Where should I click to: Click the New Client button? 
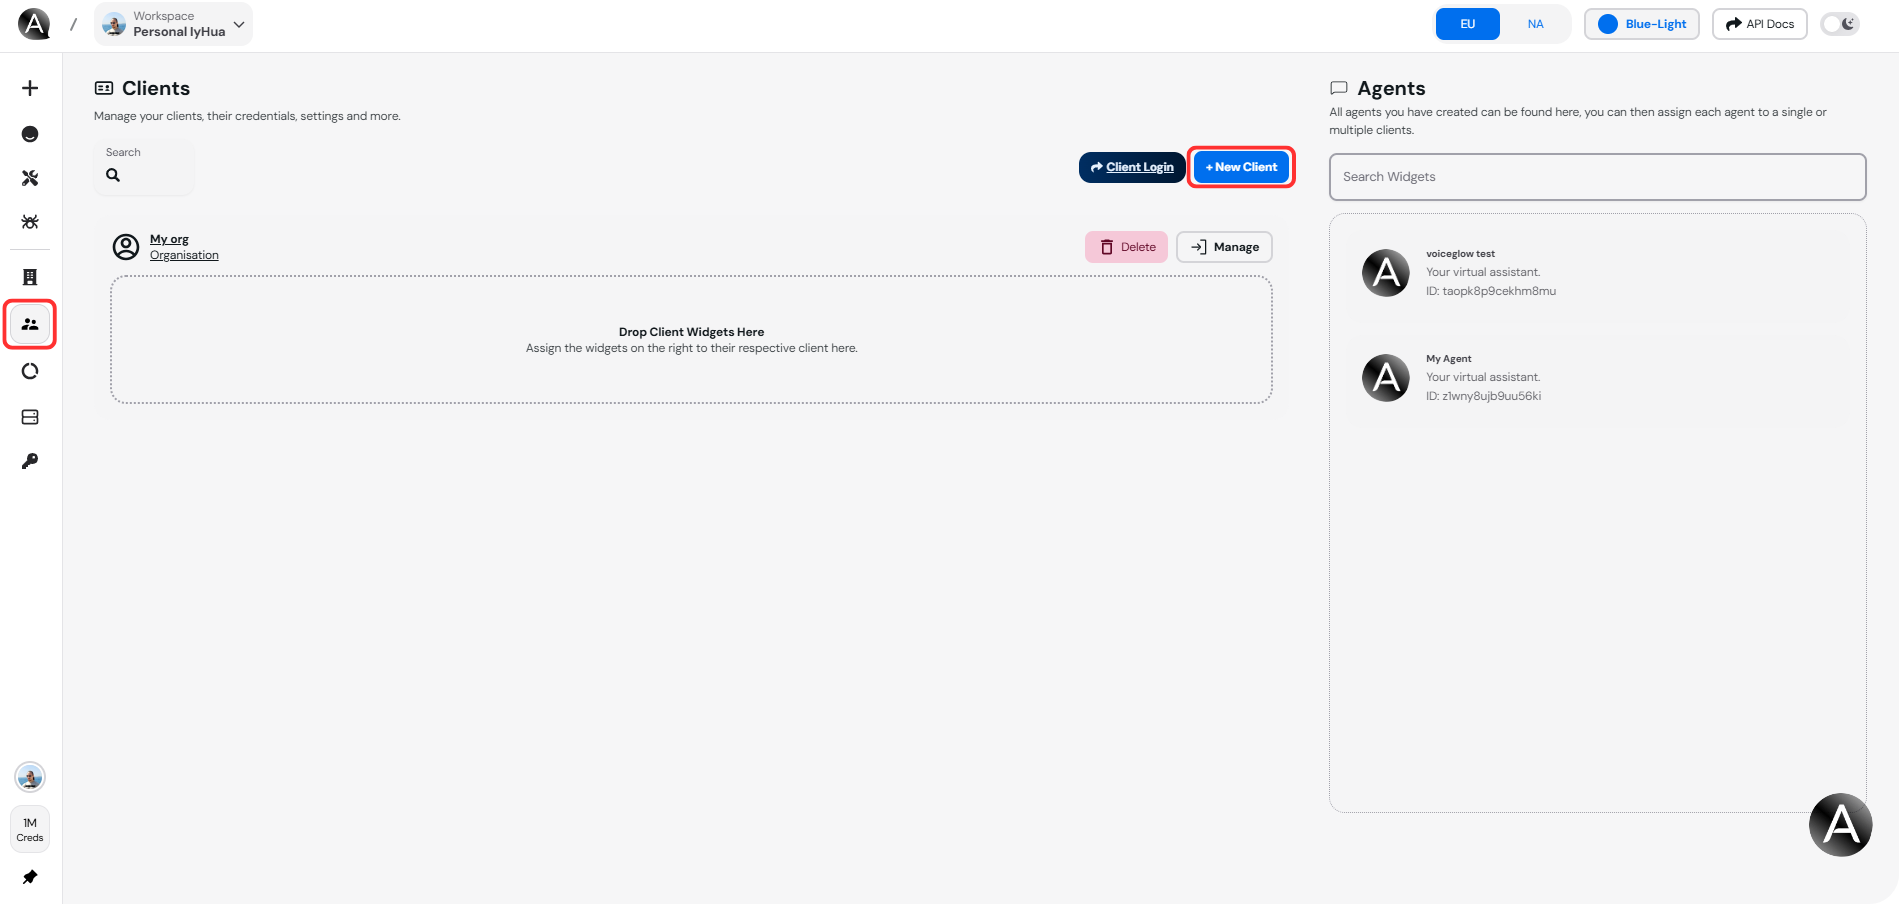(1240, 167)
